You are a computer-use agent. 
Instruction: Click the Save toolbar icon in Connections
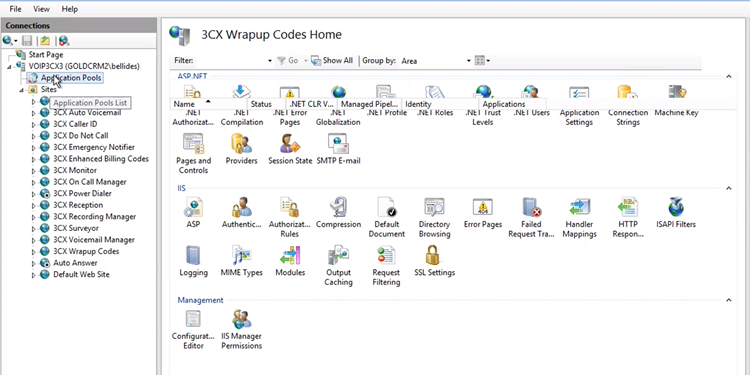point(27,41)
